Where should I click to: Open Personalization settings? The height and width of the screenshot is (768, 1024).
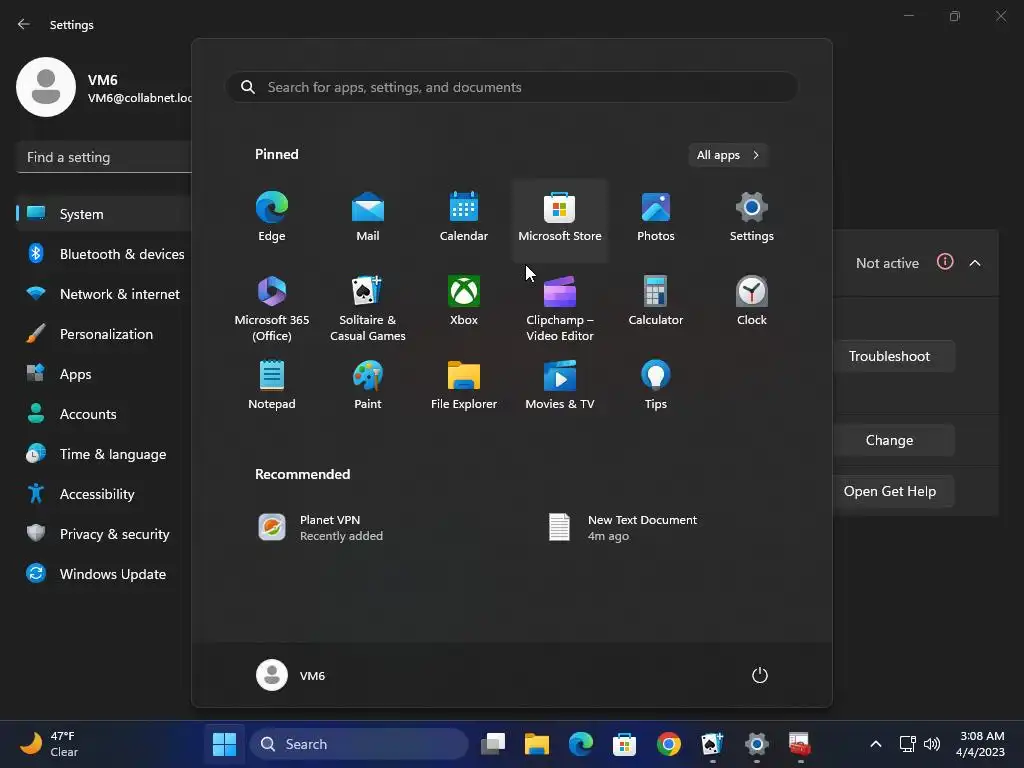click(104, 334)
